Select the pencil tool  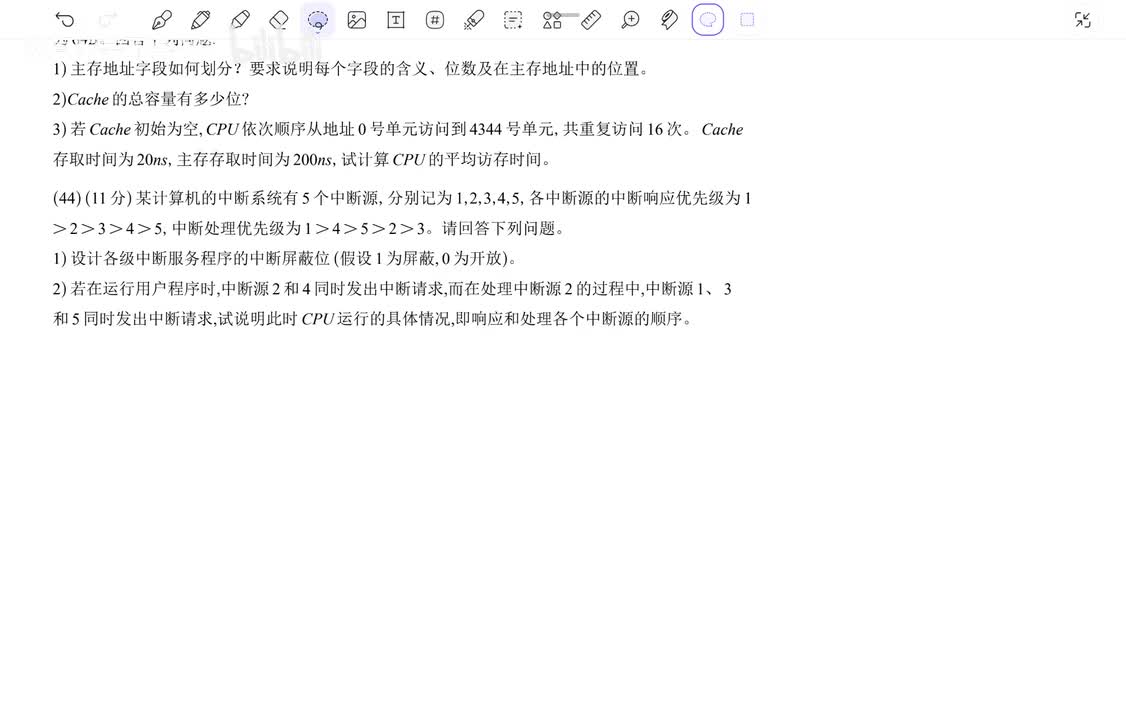(200, 20)
